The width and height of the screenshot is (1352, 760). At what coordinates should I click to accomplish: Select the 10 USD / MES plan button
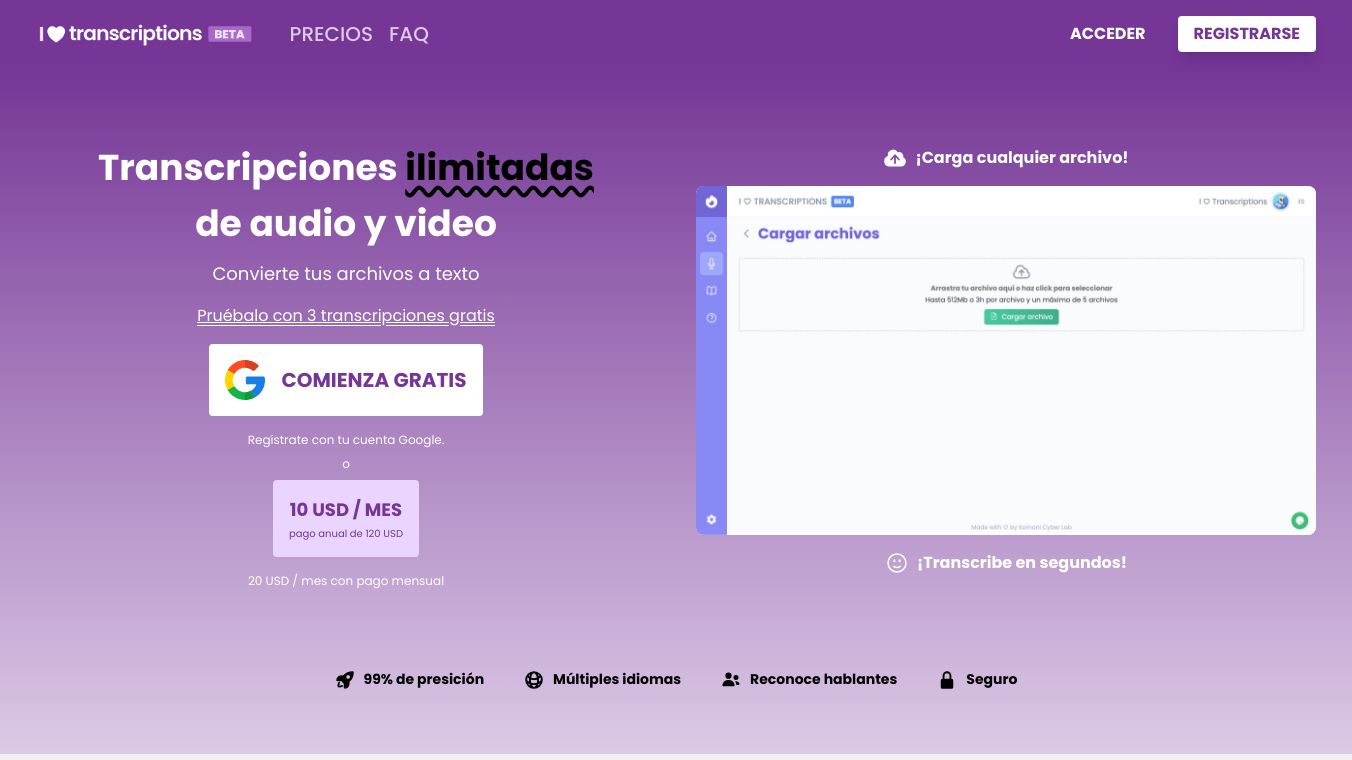coord(346,518)
